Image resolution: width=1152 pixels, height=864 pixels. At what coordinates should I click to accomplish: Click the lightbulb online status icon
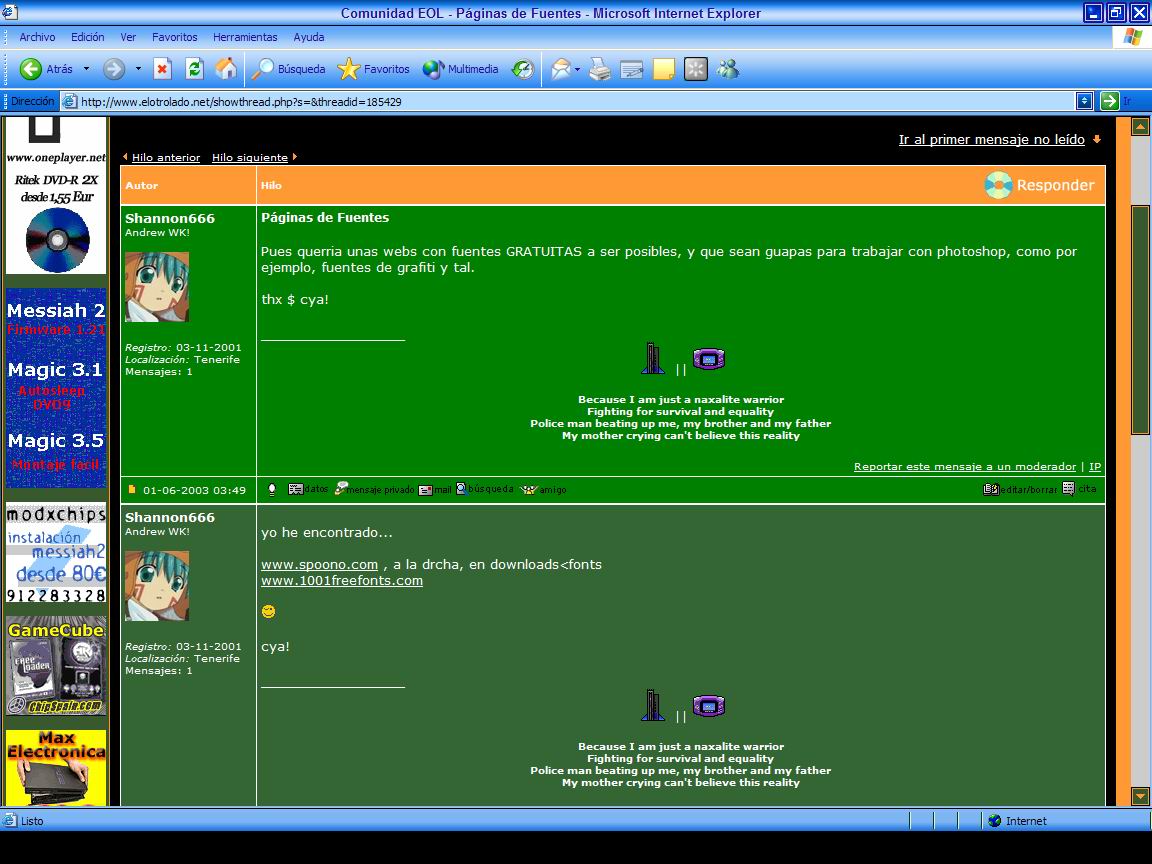tap(272, 489)
